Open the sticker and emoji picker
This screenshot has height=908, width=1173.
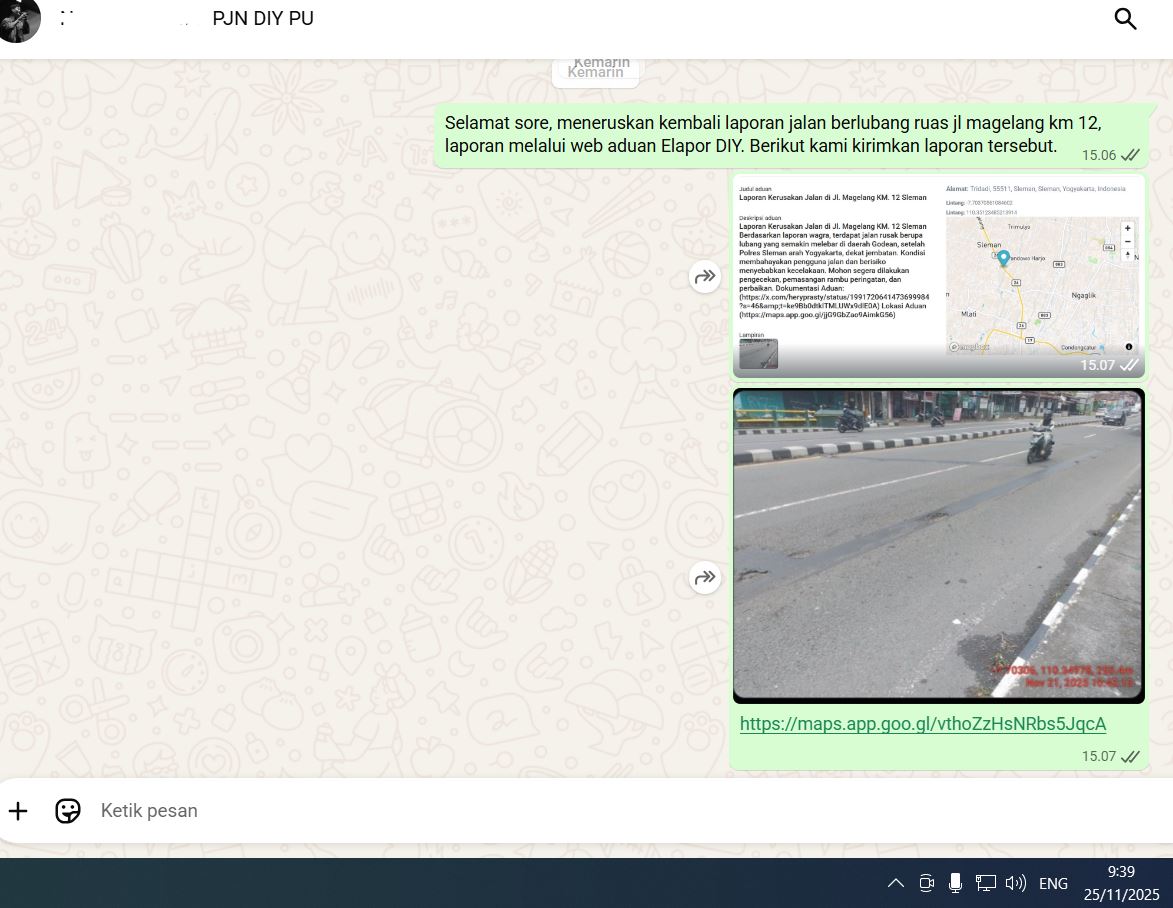[x=68, y=810]
